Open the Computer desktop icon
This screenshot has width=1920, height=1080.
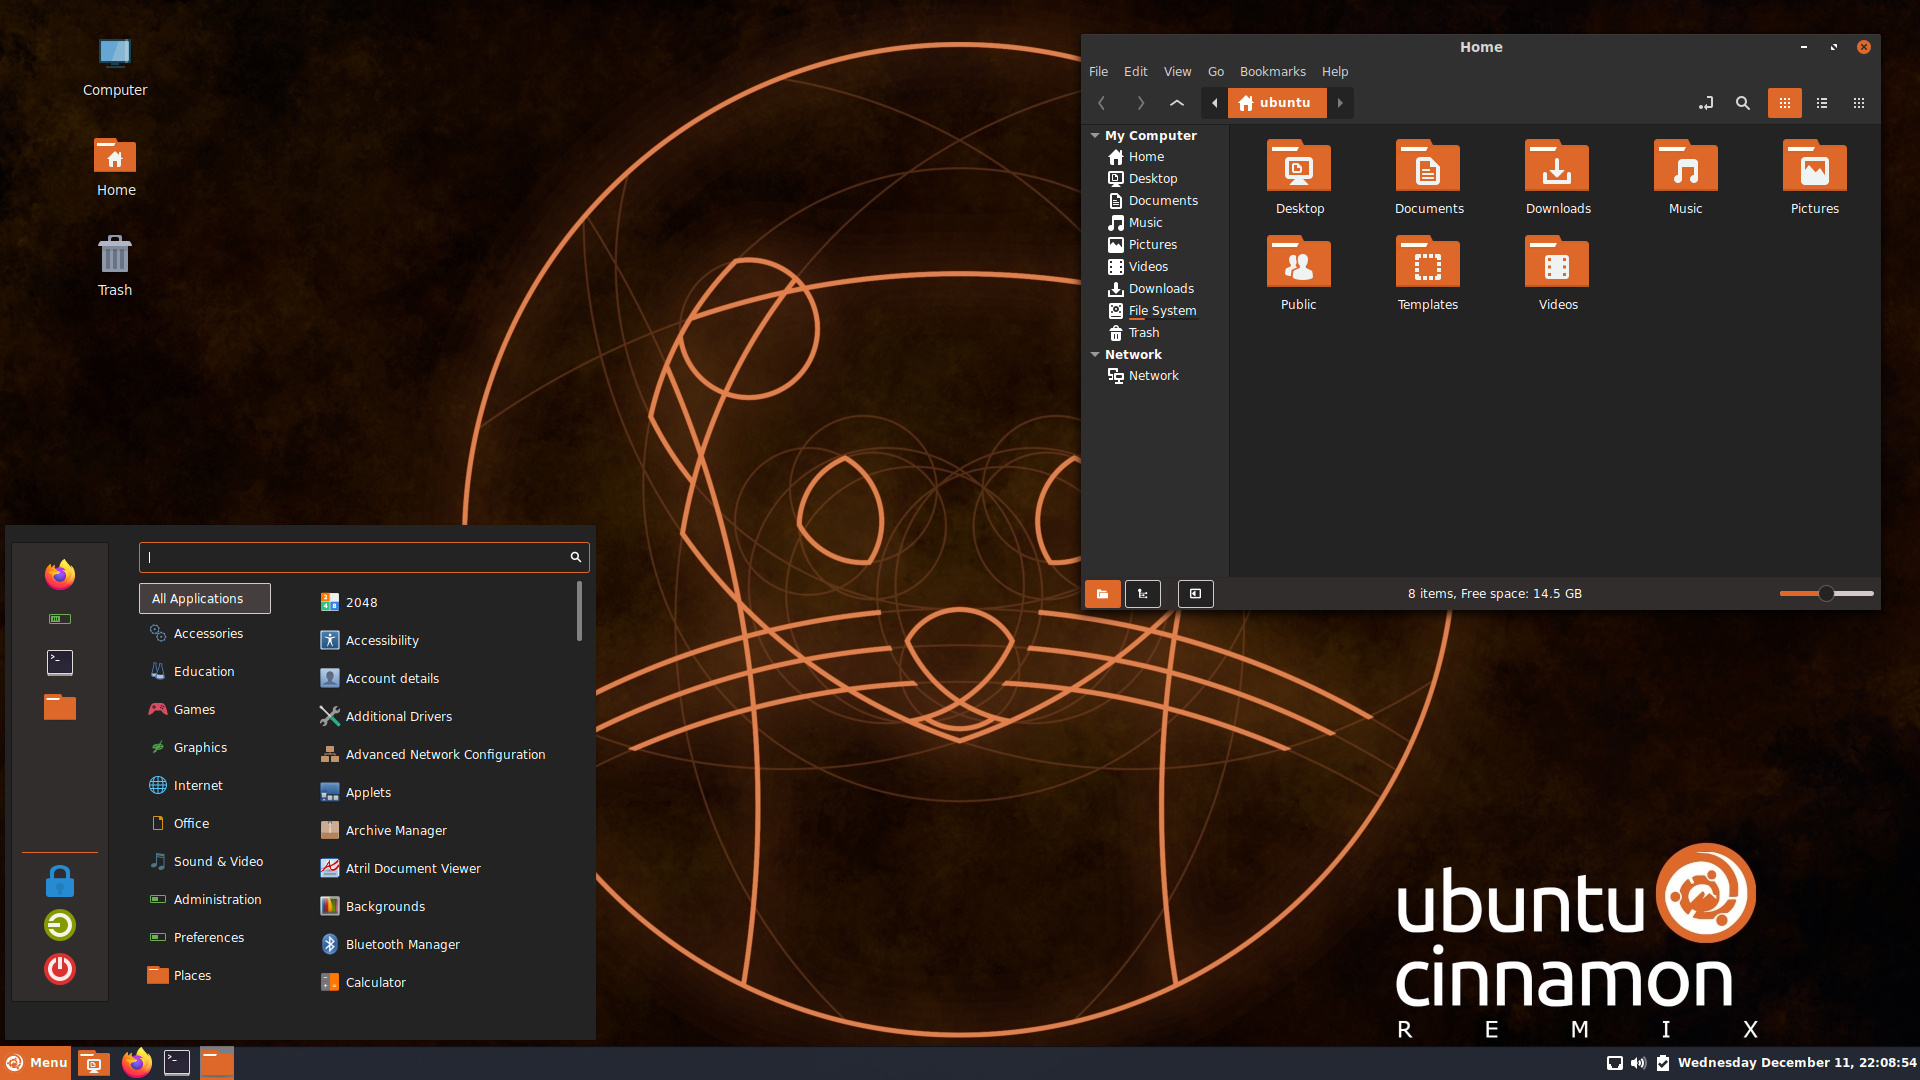click(115, 66)
